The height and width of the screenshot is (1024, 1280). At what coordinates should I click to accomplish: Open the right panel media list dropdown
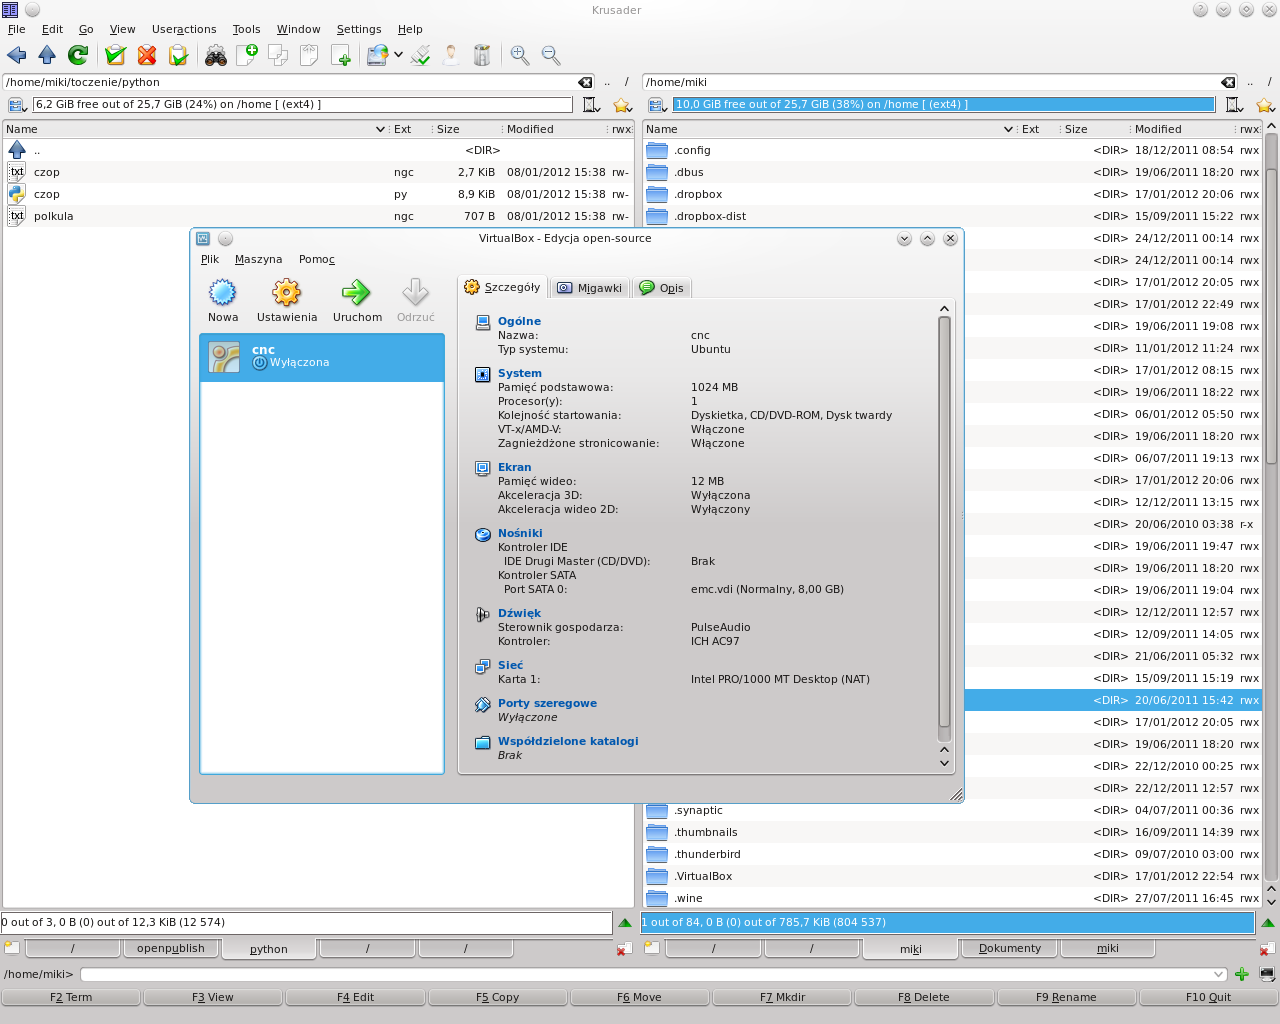pyautogui.click(x=658, y=105)
